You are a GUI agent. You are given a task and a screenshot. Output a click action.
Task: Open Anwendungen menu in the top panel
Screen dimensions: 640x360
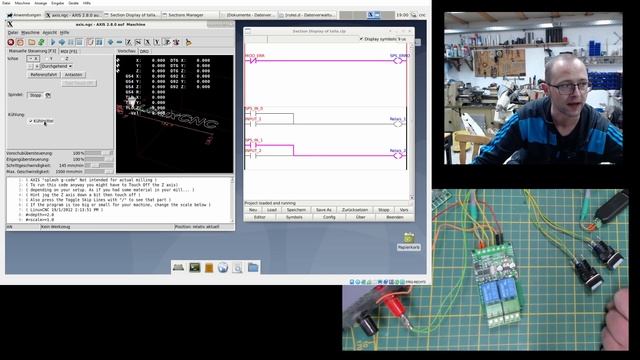[x=24, y=15]
